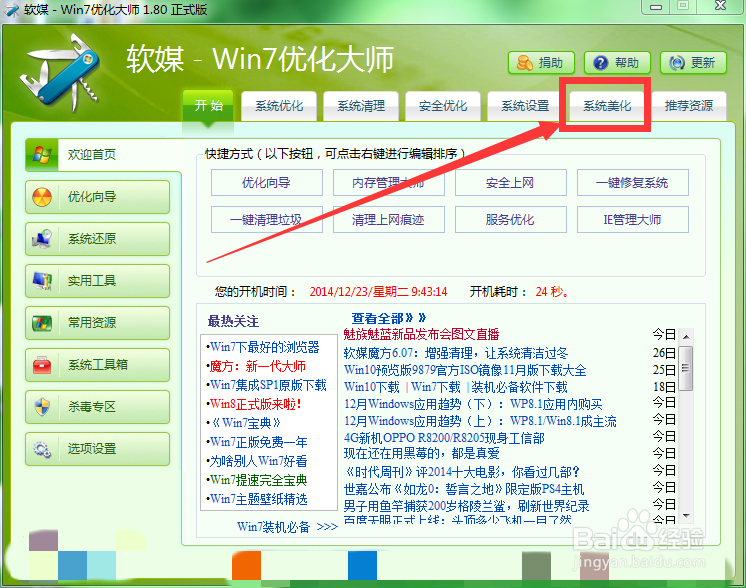
Task: Open the Win10下载 link in news list
Action: pos(372,387)
